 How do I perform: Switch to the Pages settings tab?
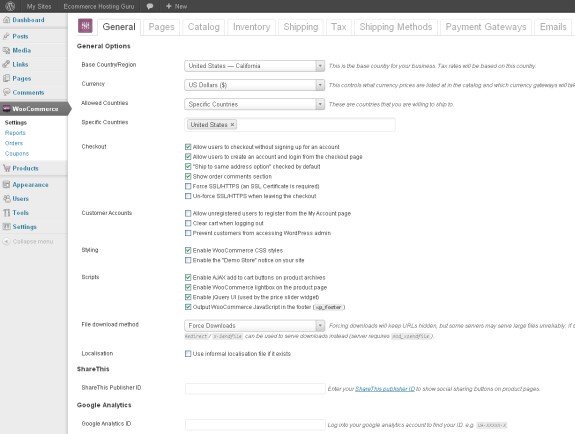tap(161, 27)
